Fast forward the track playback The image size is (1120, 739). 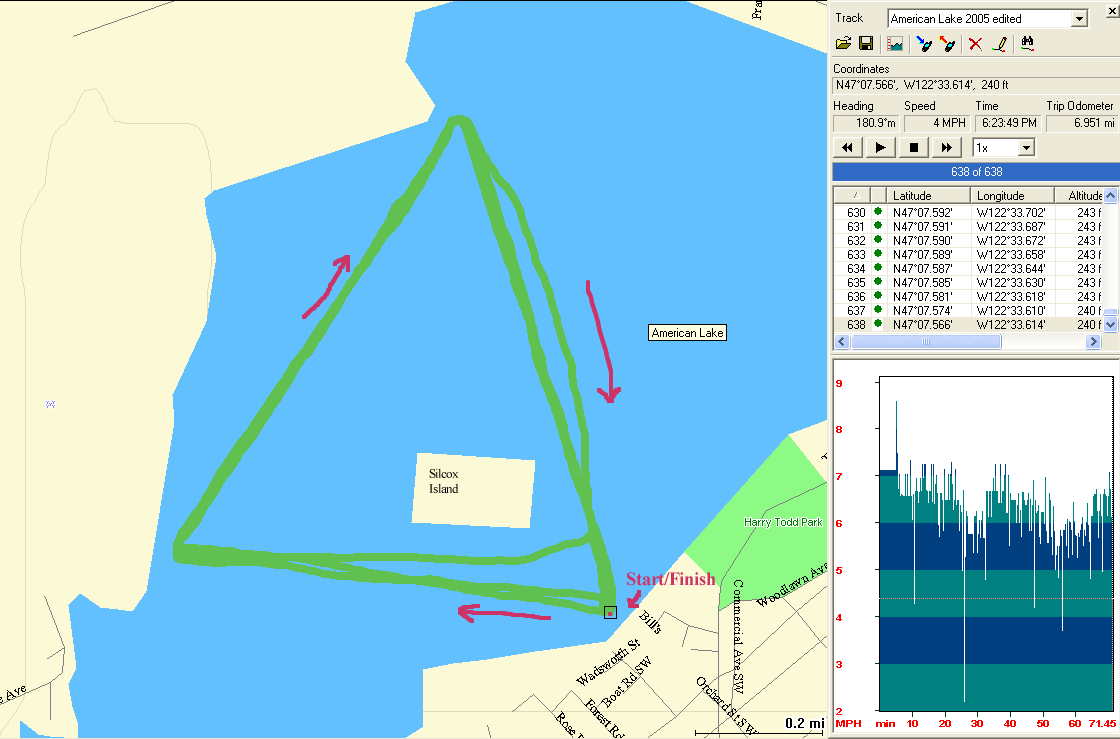click(945, 148)
